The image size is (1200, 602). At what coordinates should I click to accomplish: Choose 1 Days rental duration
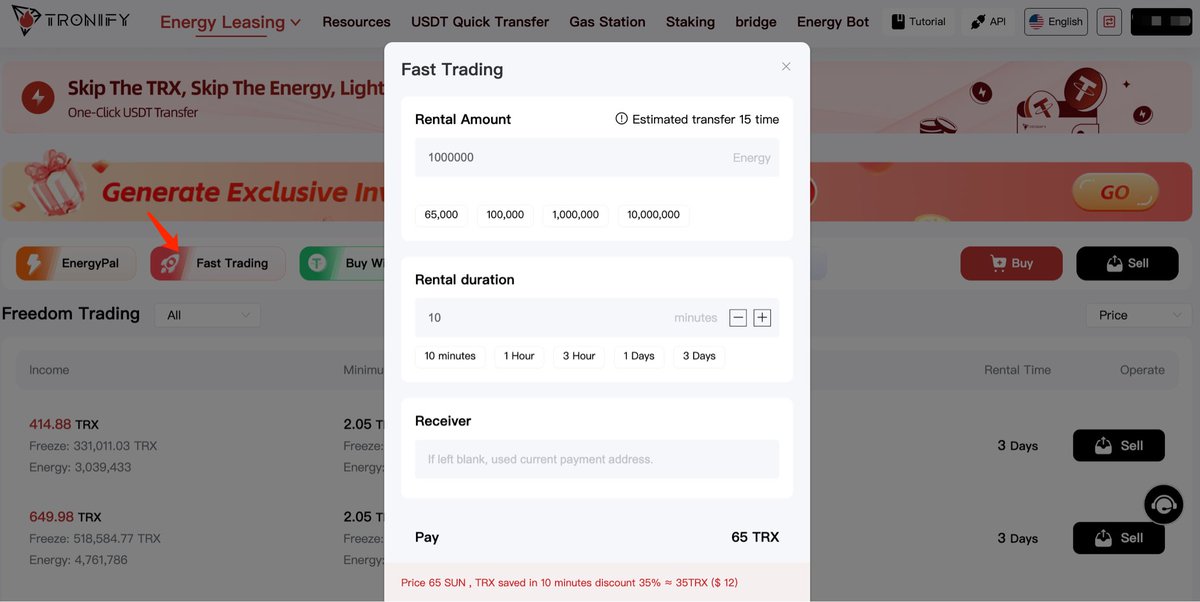coord(639,356)
